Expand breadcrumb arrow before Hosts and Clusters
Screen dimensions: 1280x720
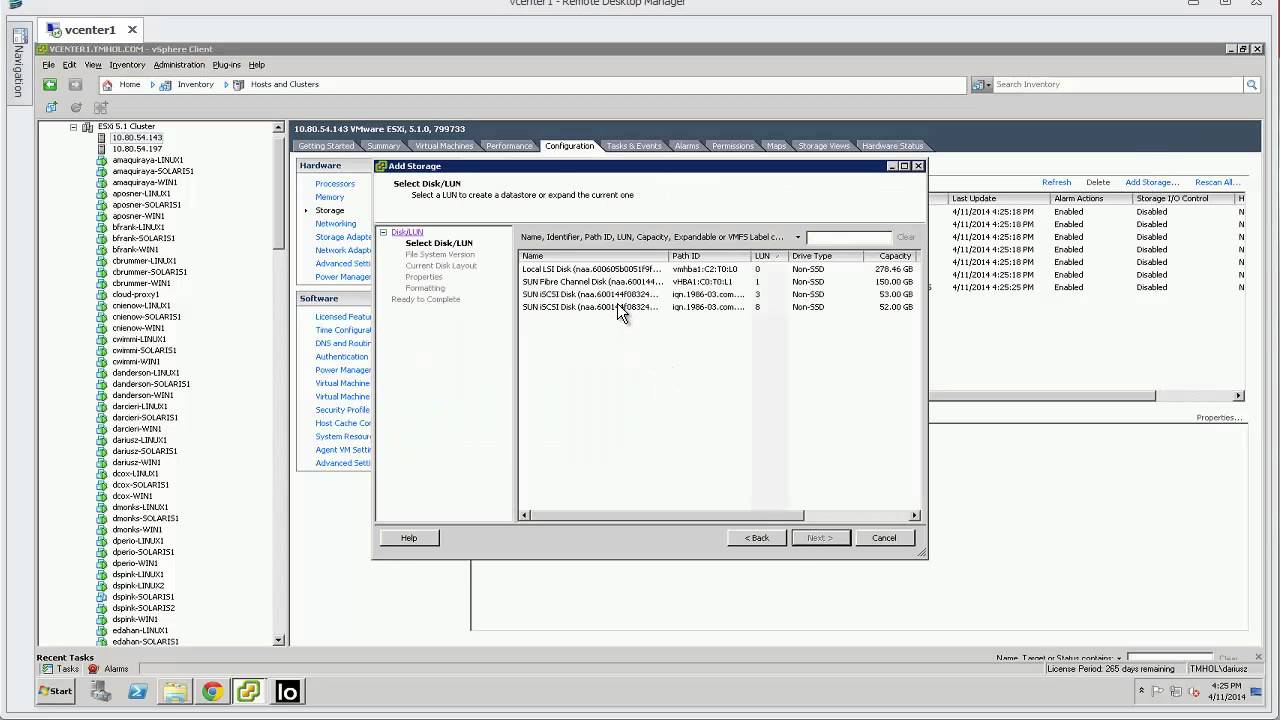pyautogui.click(x=225, y=85)
